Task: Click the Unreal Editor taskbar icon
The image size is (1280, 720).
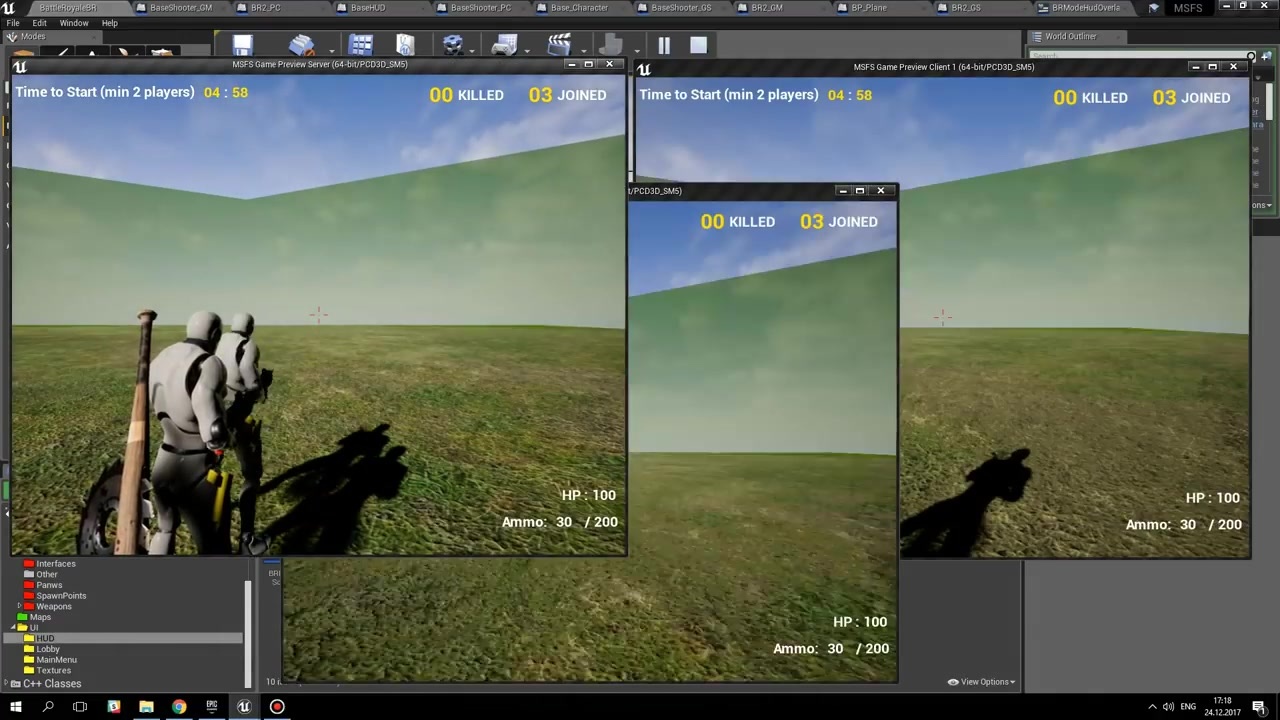Action: point(244,707)
